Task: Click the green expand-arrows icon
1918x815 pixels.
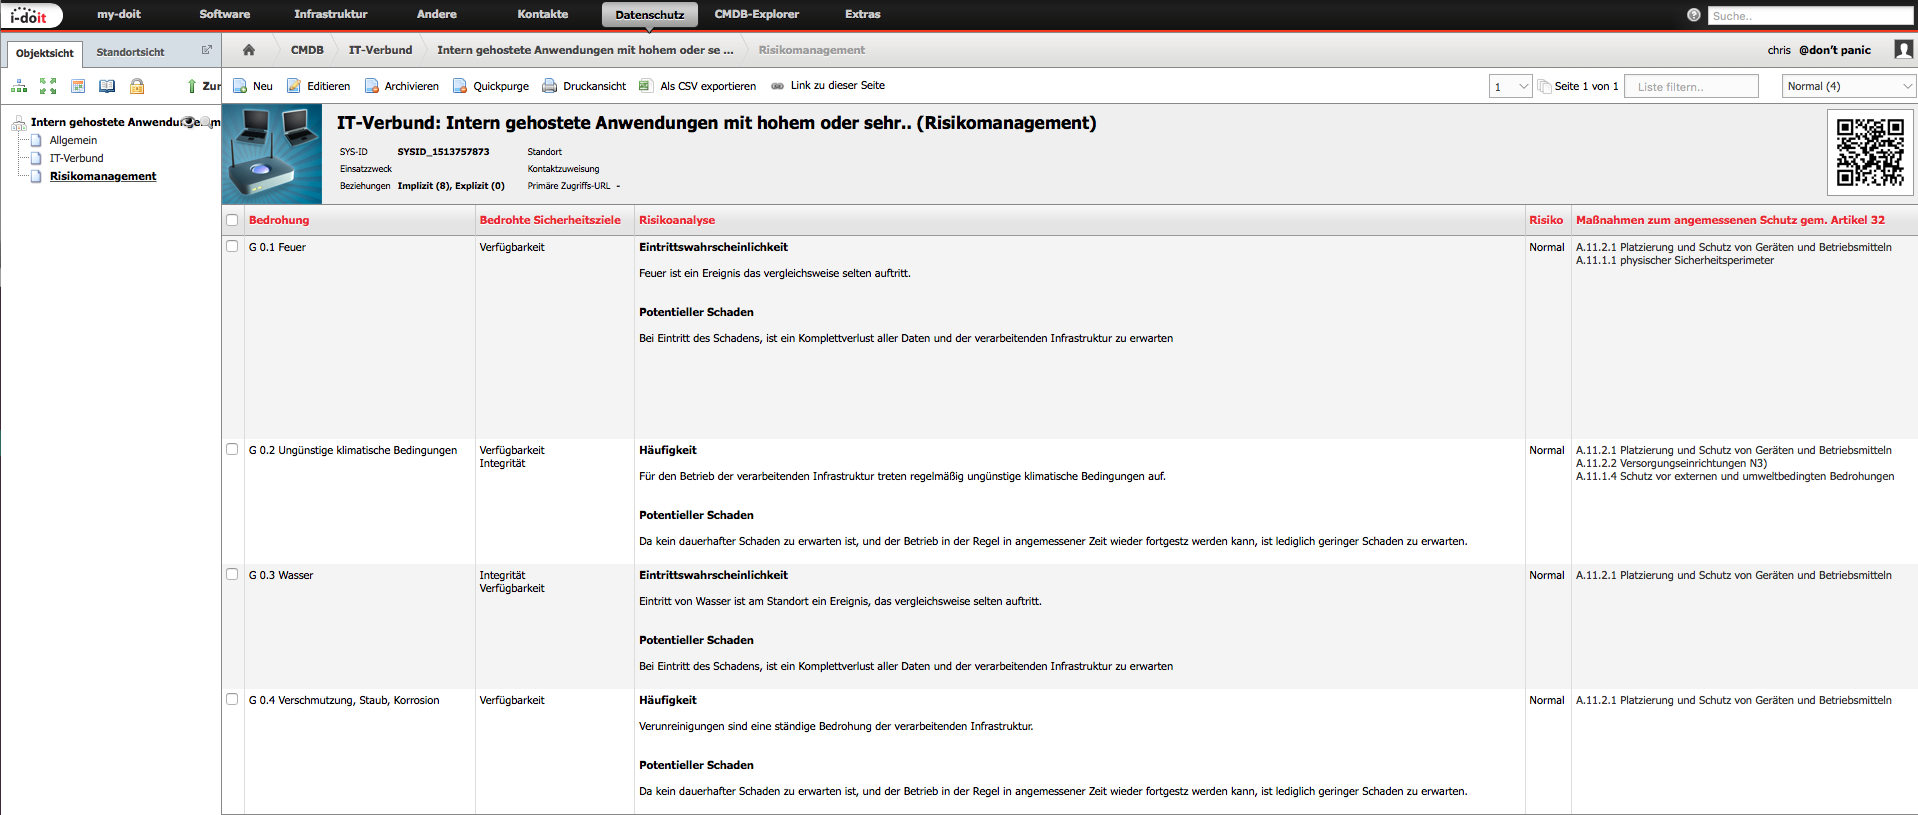Action: tap(48, 86)
